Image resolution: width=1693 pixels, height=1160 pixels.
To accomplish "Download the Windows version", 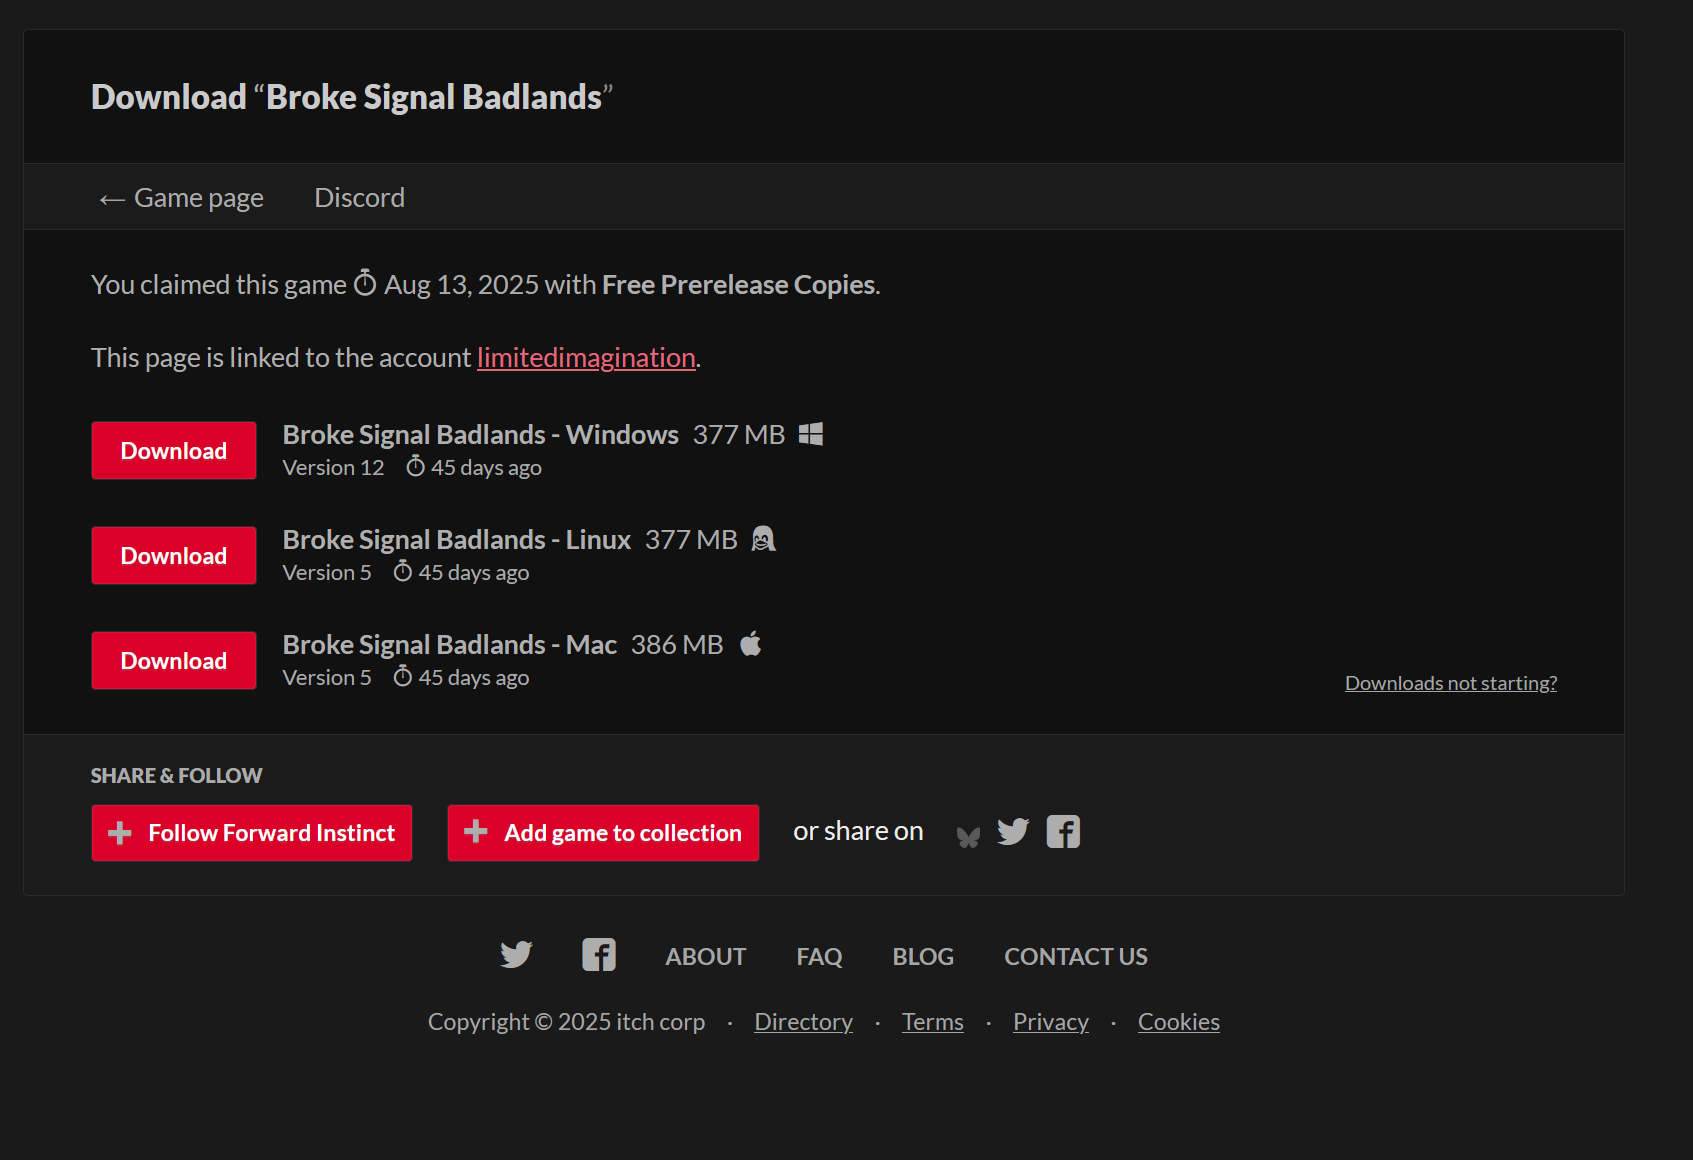I will point(174,451).
